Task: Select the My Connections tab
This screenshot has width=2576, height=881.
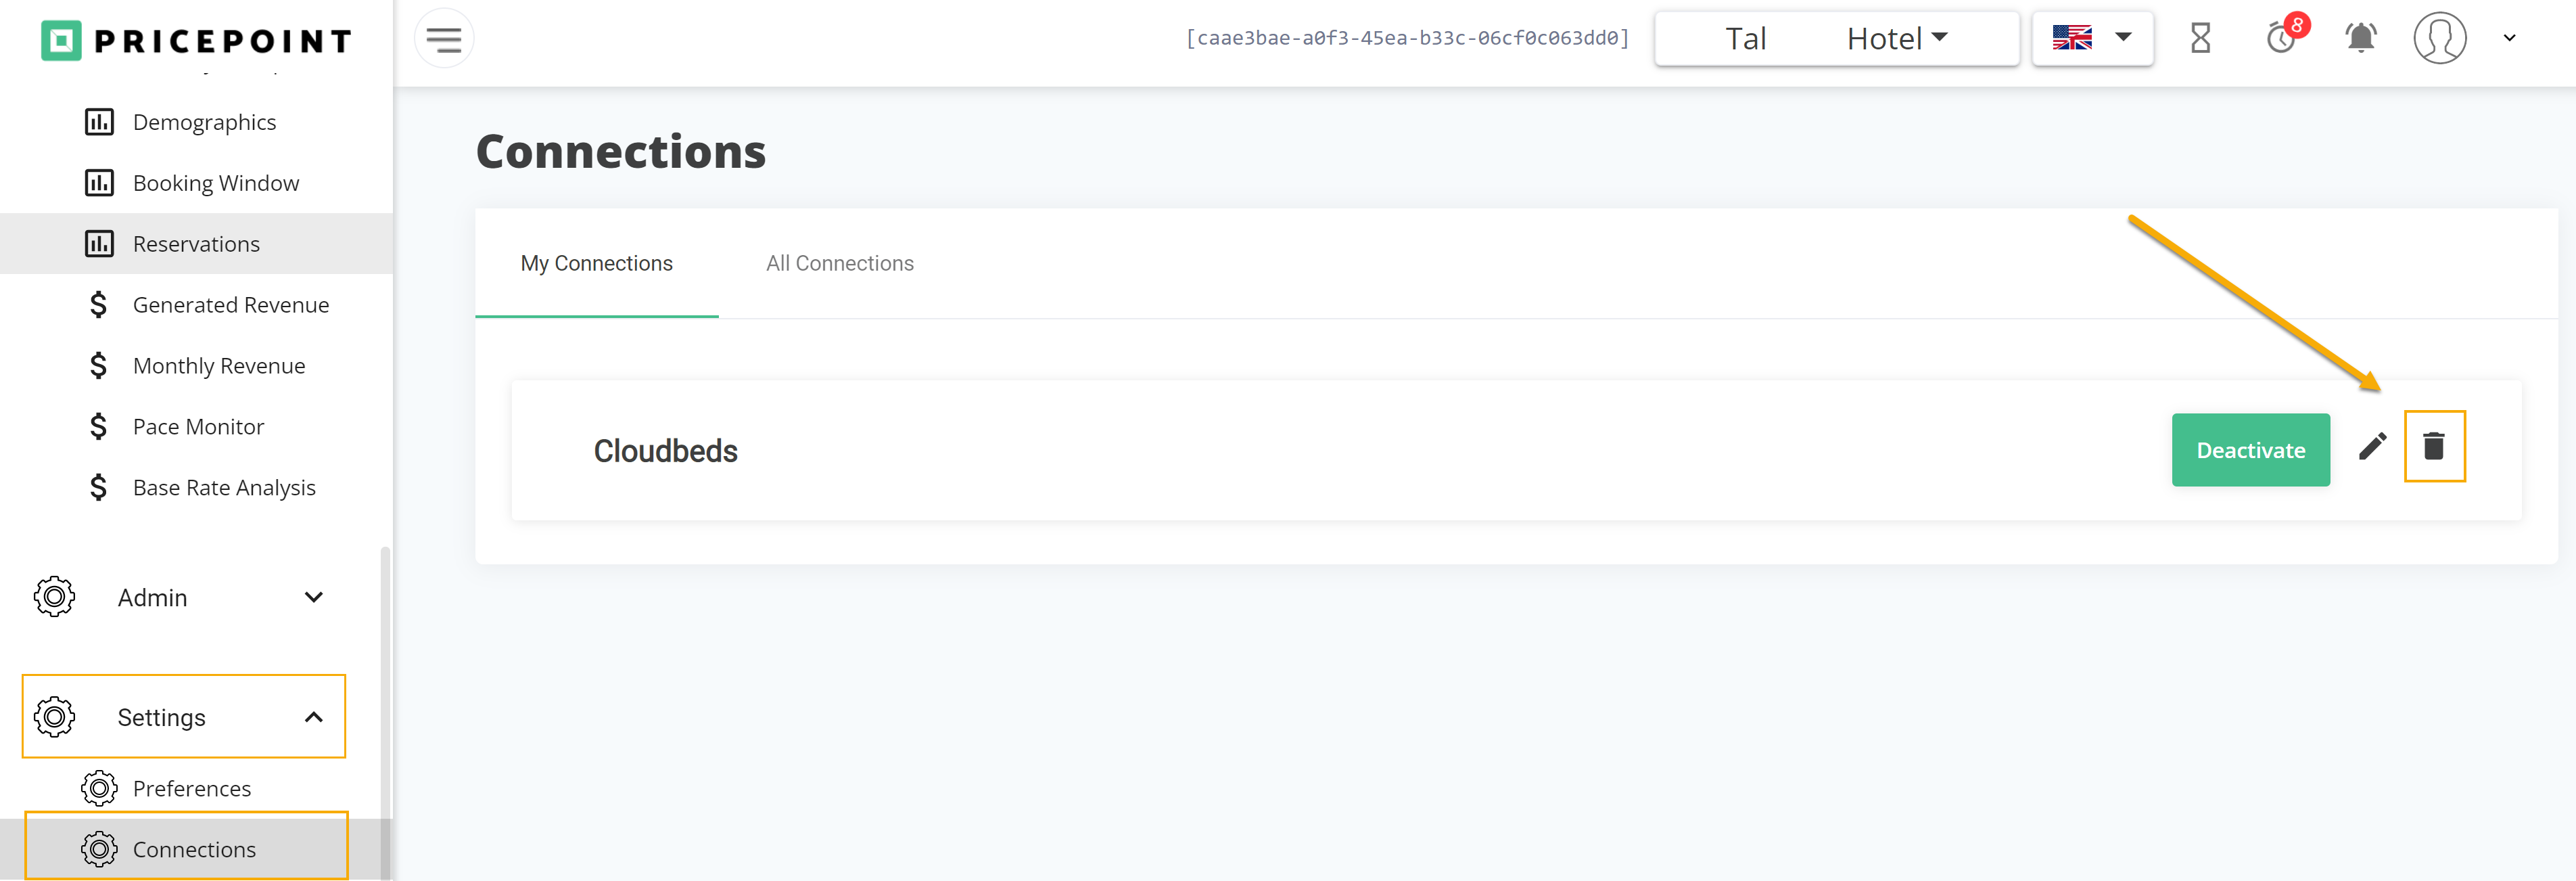Action: (x=596, y=263)
